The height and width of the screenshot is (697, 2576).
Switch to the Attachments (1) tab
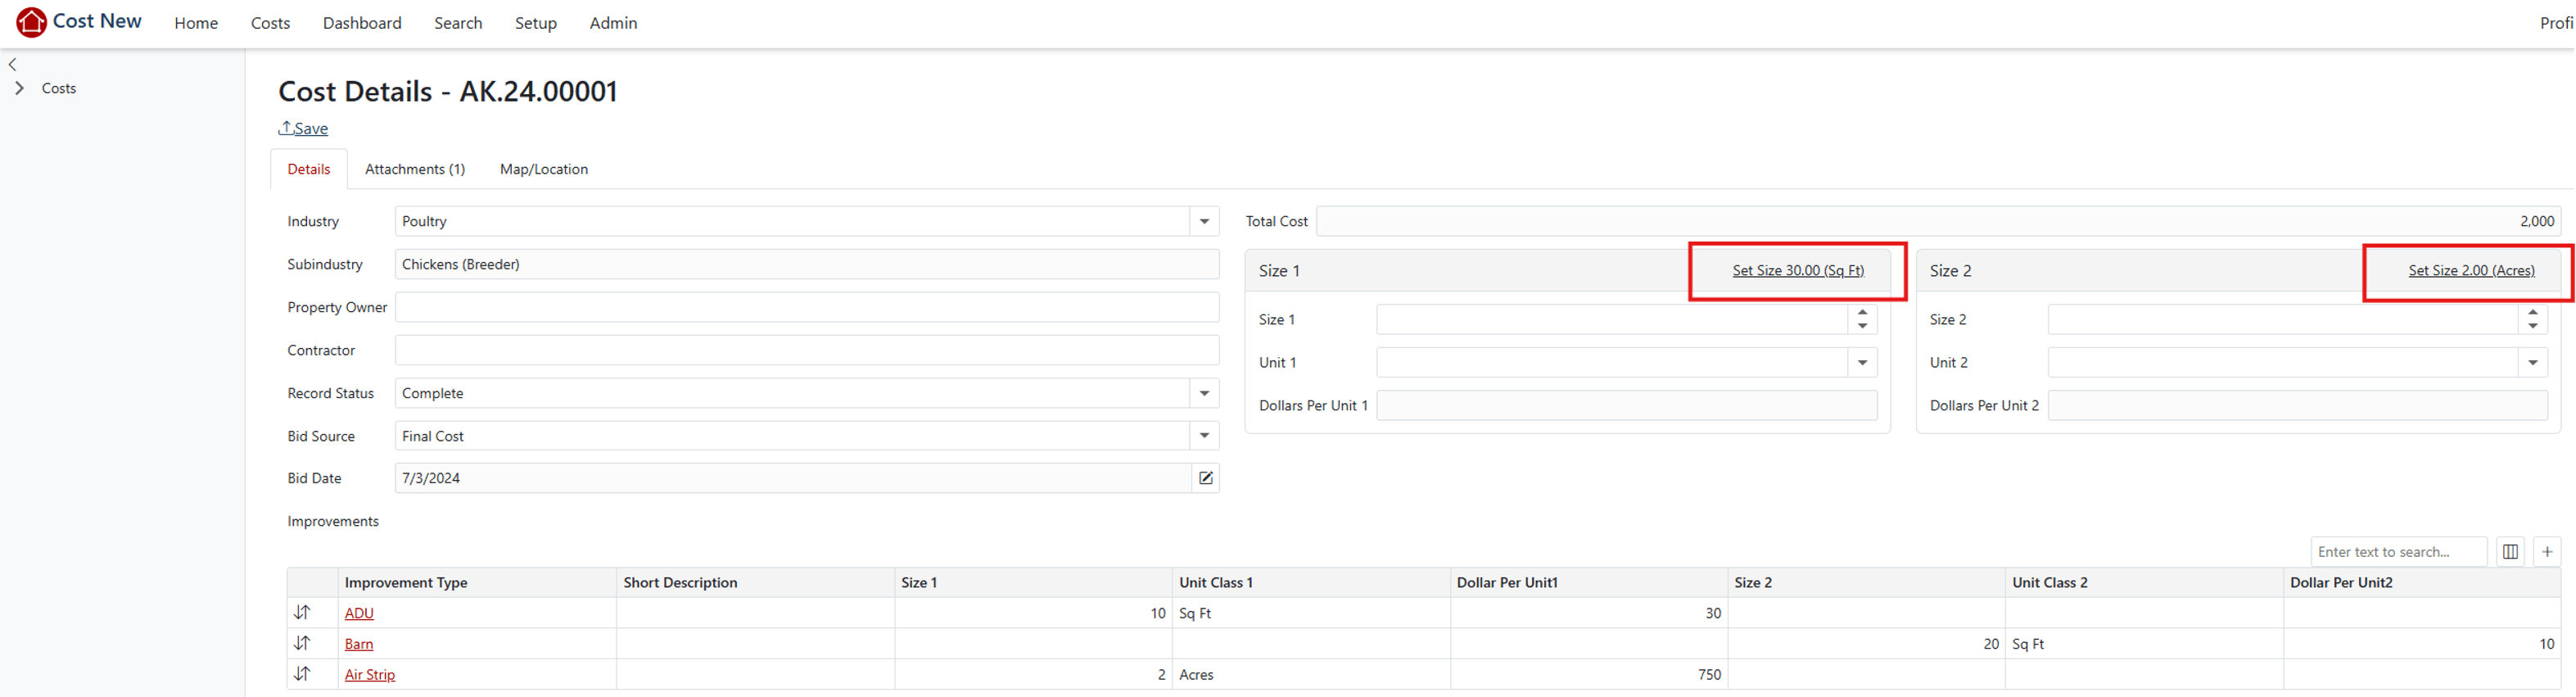click(x=414, y=169)
